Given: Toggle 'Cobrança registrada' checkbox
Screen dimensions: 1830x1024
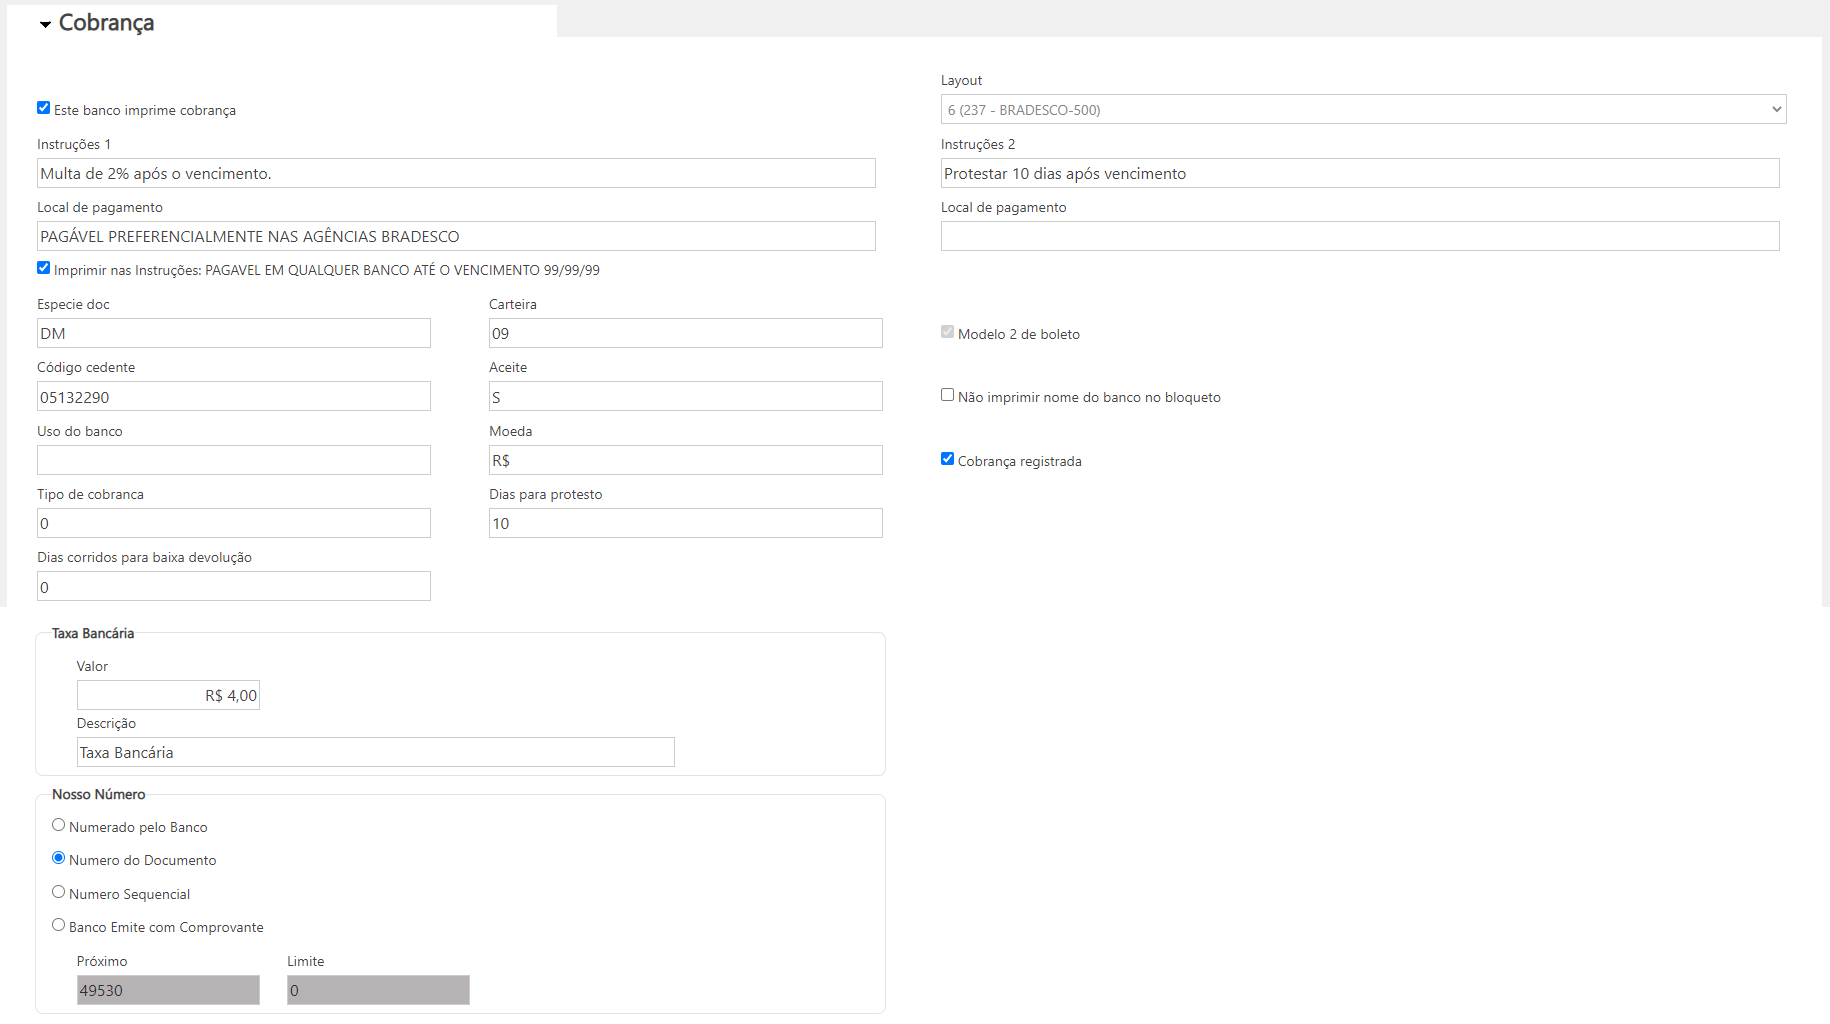Looking at the screenshot, I should 947,459.
